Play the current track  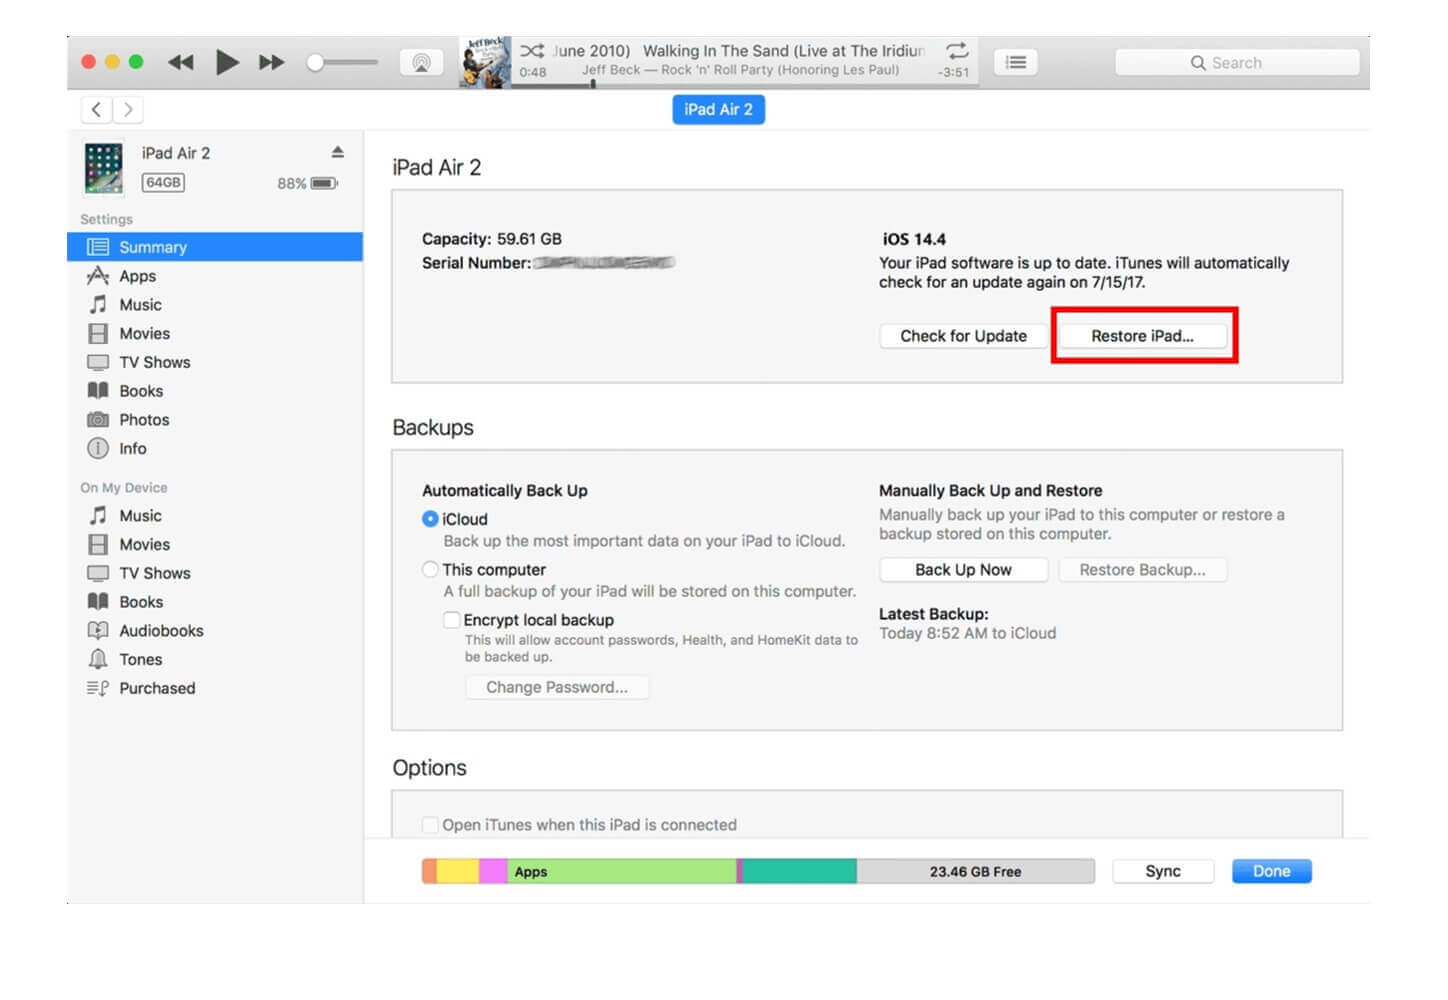click(x=227, y=62)
